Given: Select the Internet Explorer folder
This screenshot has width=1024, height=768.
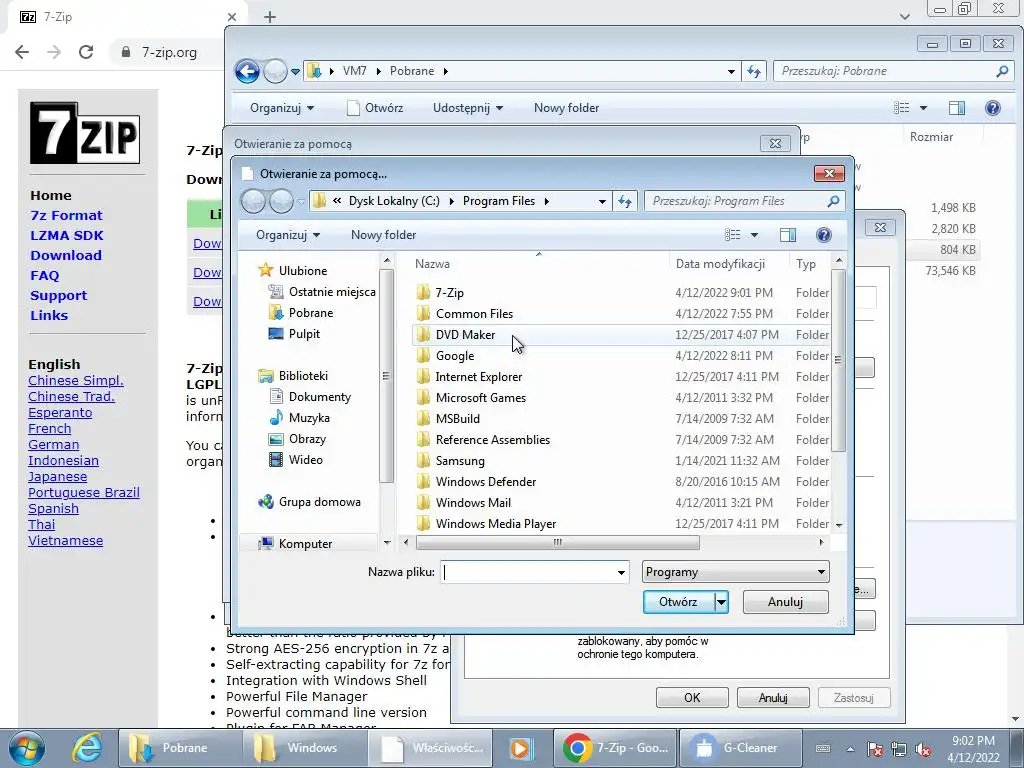Looking at the screenshot, I should coord(478,376).
